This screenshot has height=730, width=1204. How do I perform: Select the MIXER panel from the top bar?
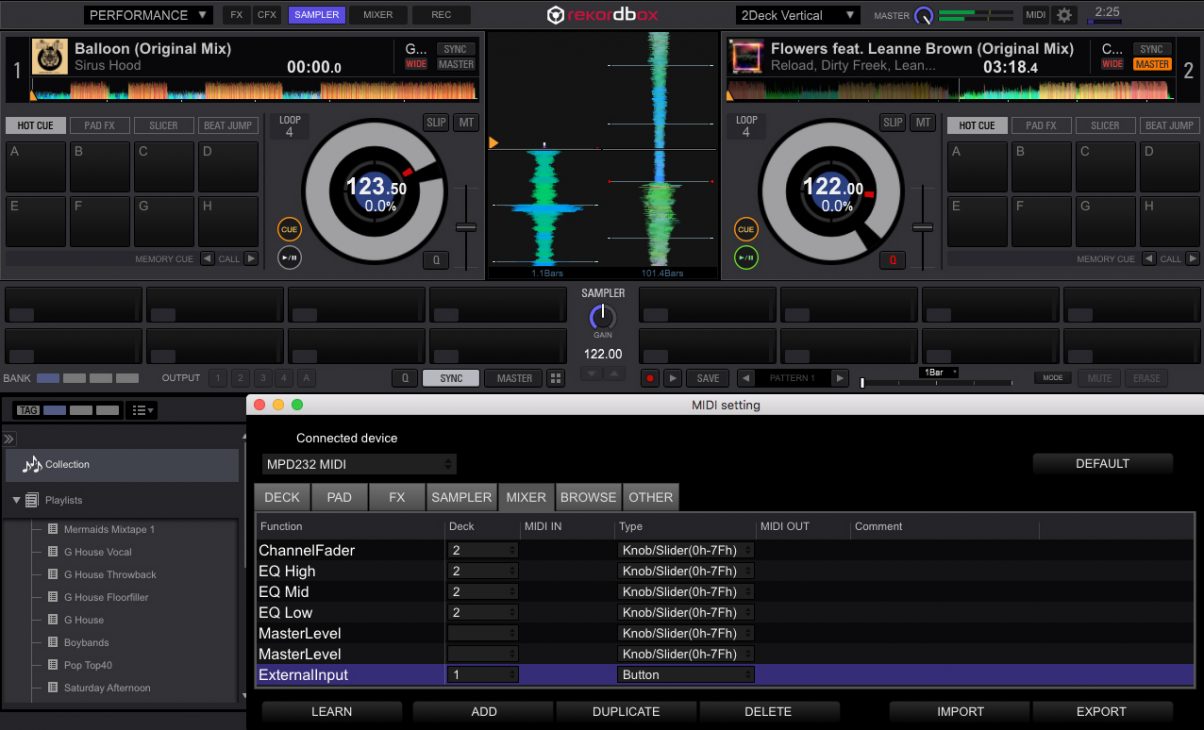point(377,15)
